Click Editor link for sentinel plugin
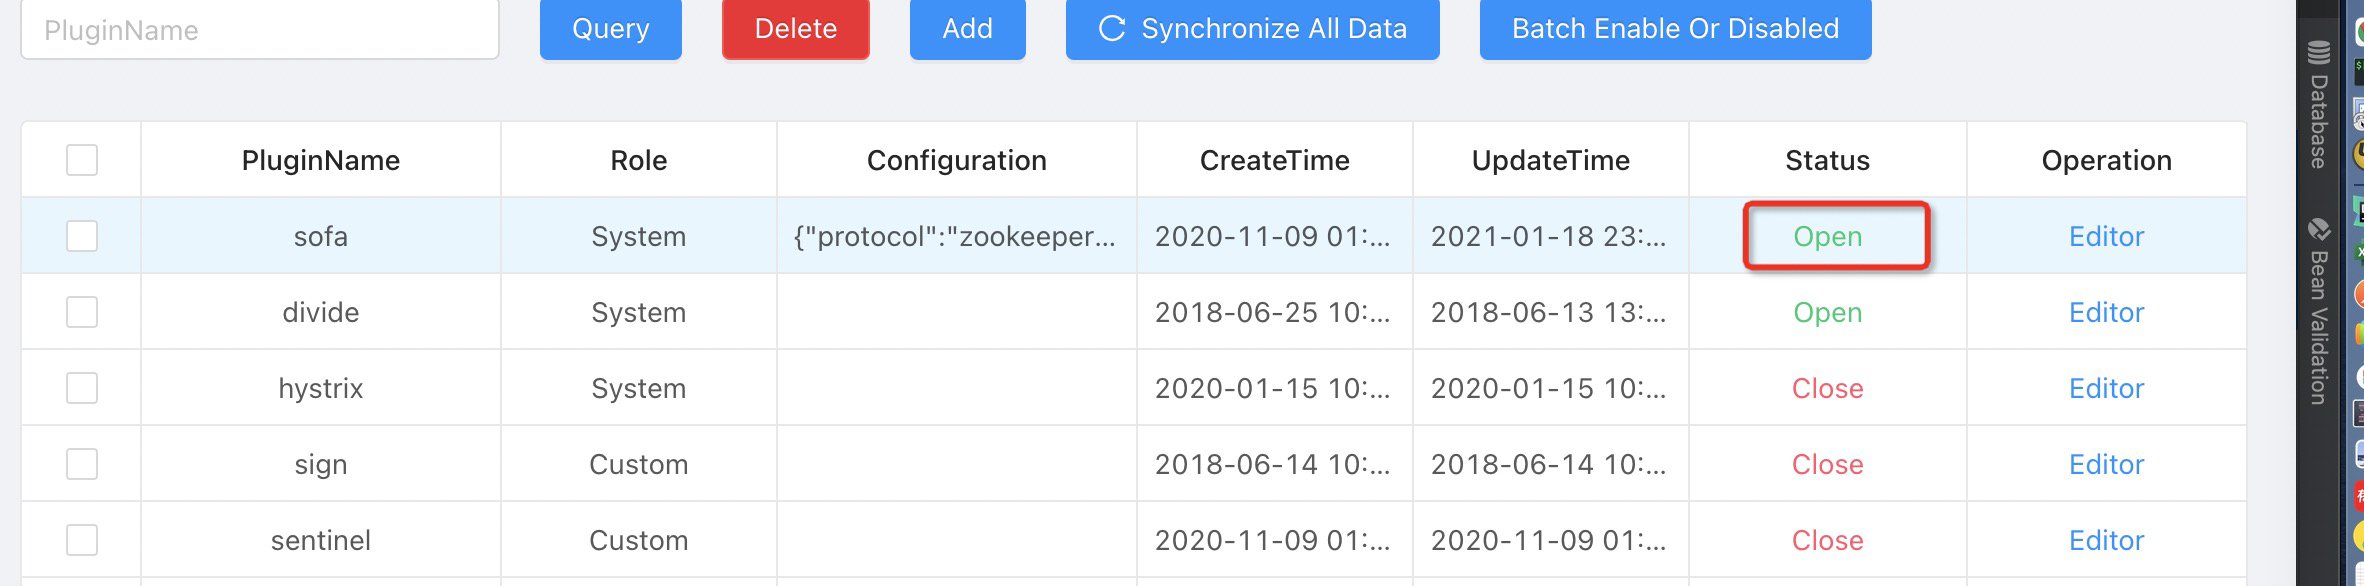Viewport: 2364px width, 586px height. pyautogui.click(x=2106, y=540)
